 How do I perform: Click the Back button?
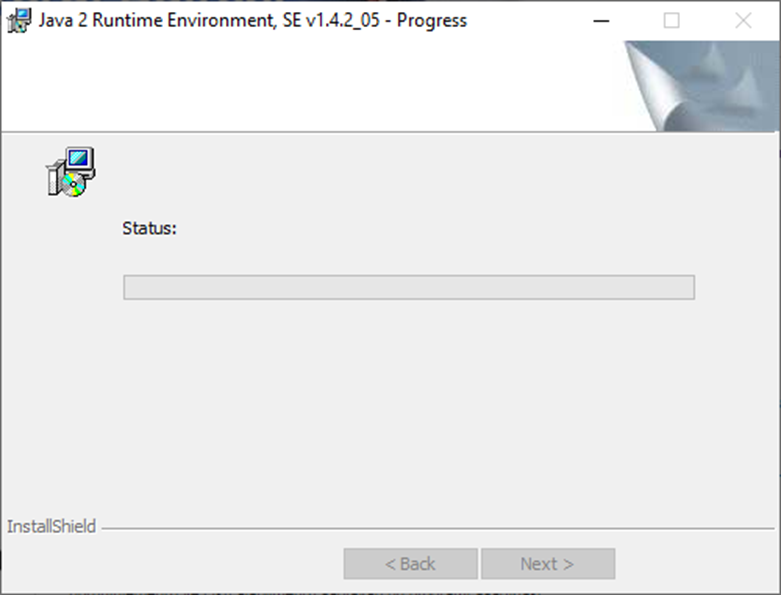(410, 564)
